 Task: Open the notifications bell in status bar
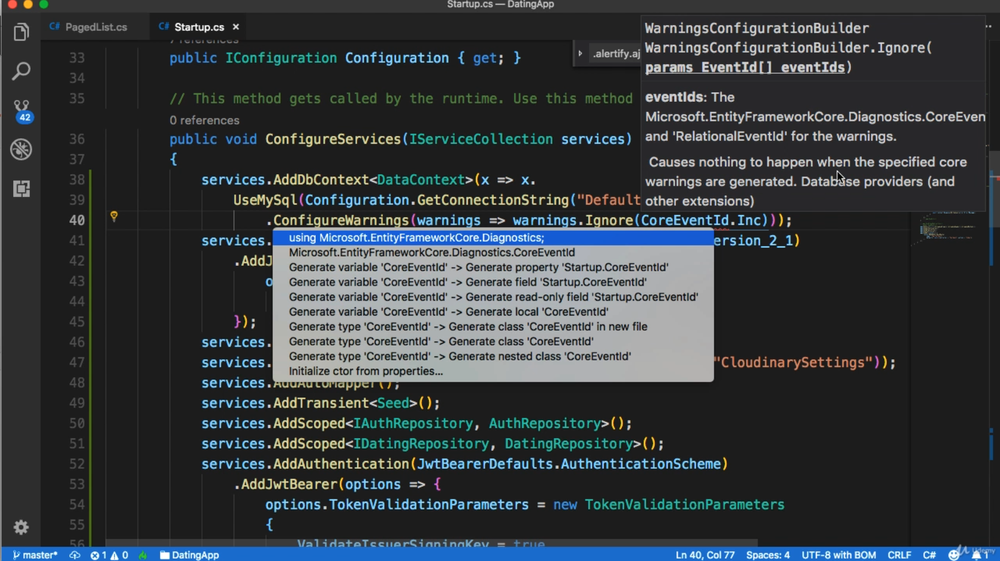pos(978,555)
